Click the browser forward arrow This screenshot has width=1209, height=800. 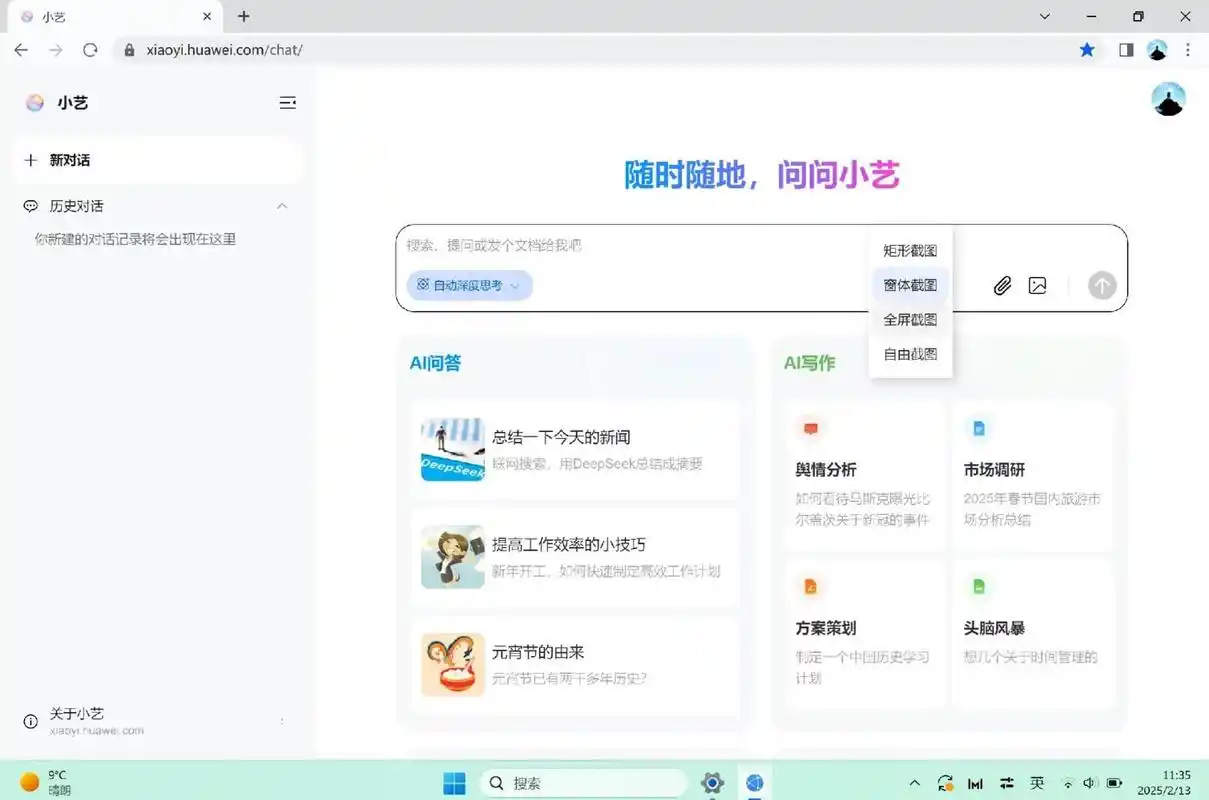tap(56, 50)
